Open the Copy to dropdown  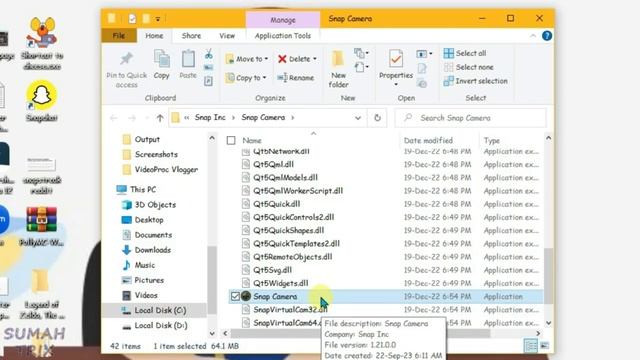click(x=246, y=78)
